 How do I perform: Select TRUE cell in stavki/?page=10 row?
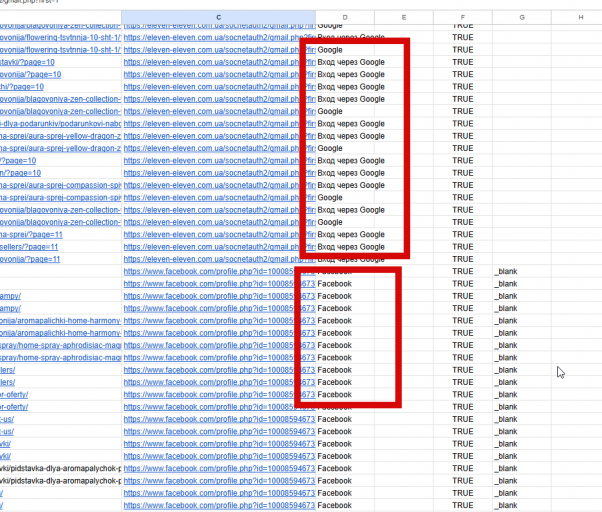[x=463, y=62]
